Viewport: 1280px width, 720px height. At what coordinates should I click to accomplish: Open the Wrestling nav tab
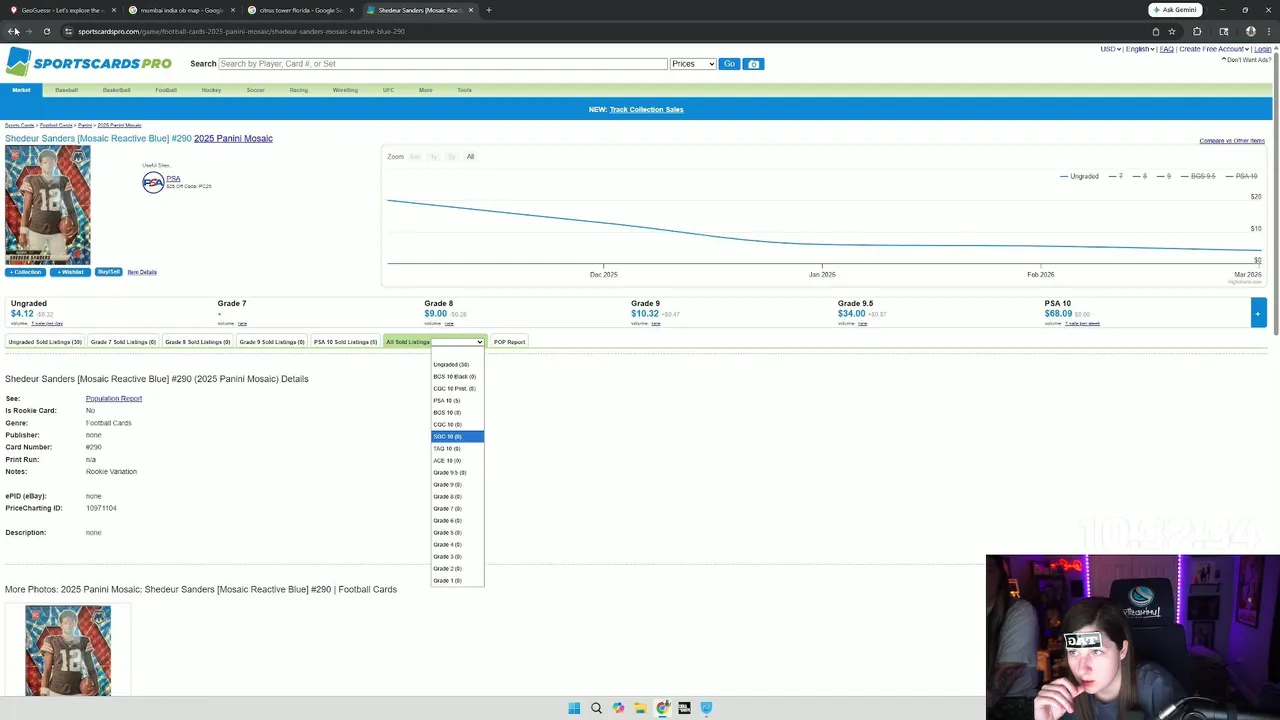click(x=345, y=90)
